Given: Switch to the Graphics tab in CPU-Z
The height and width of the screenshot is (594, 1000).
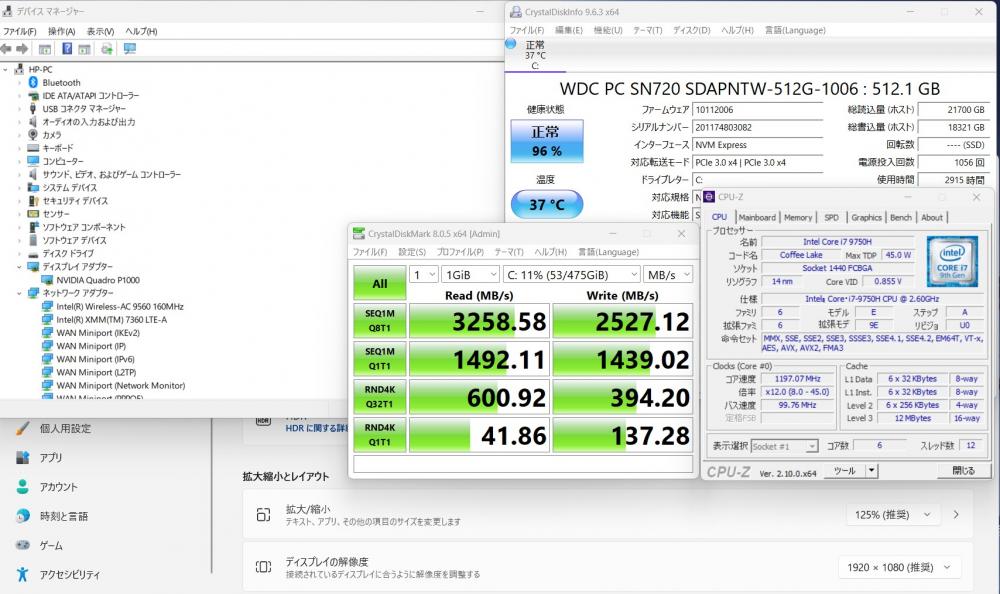Looking at the screenshot, I should tap(866, 218).
